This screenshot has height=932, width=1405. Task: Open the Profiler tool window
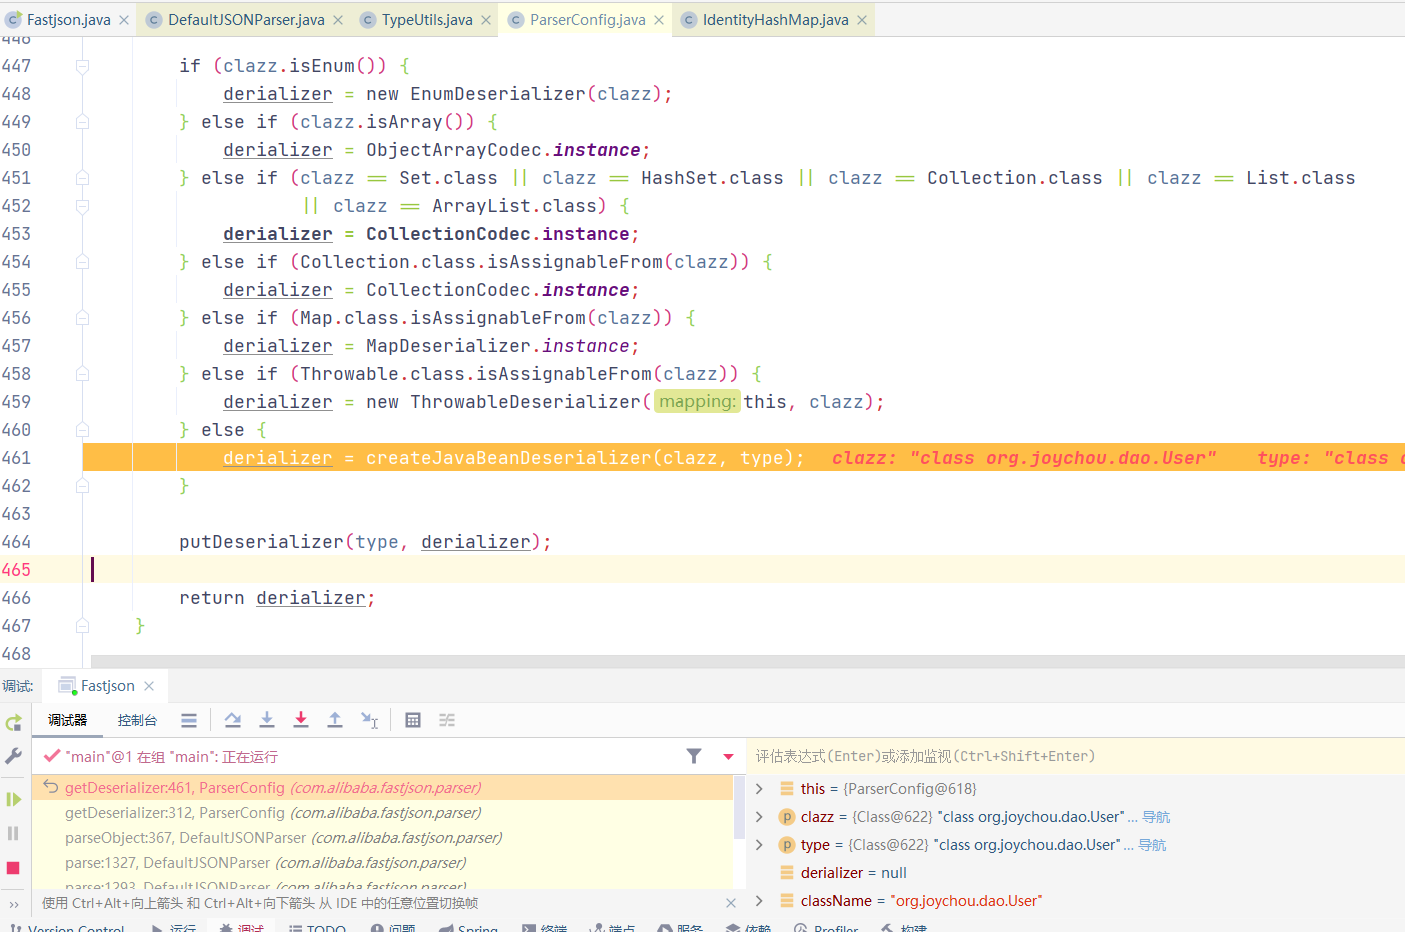pos(826,927)
